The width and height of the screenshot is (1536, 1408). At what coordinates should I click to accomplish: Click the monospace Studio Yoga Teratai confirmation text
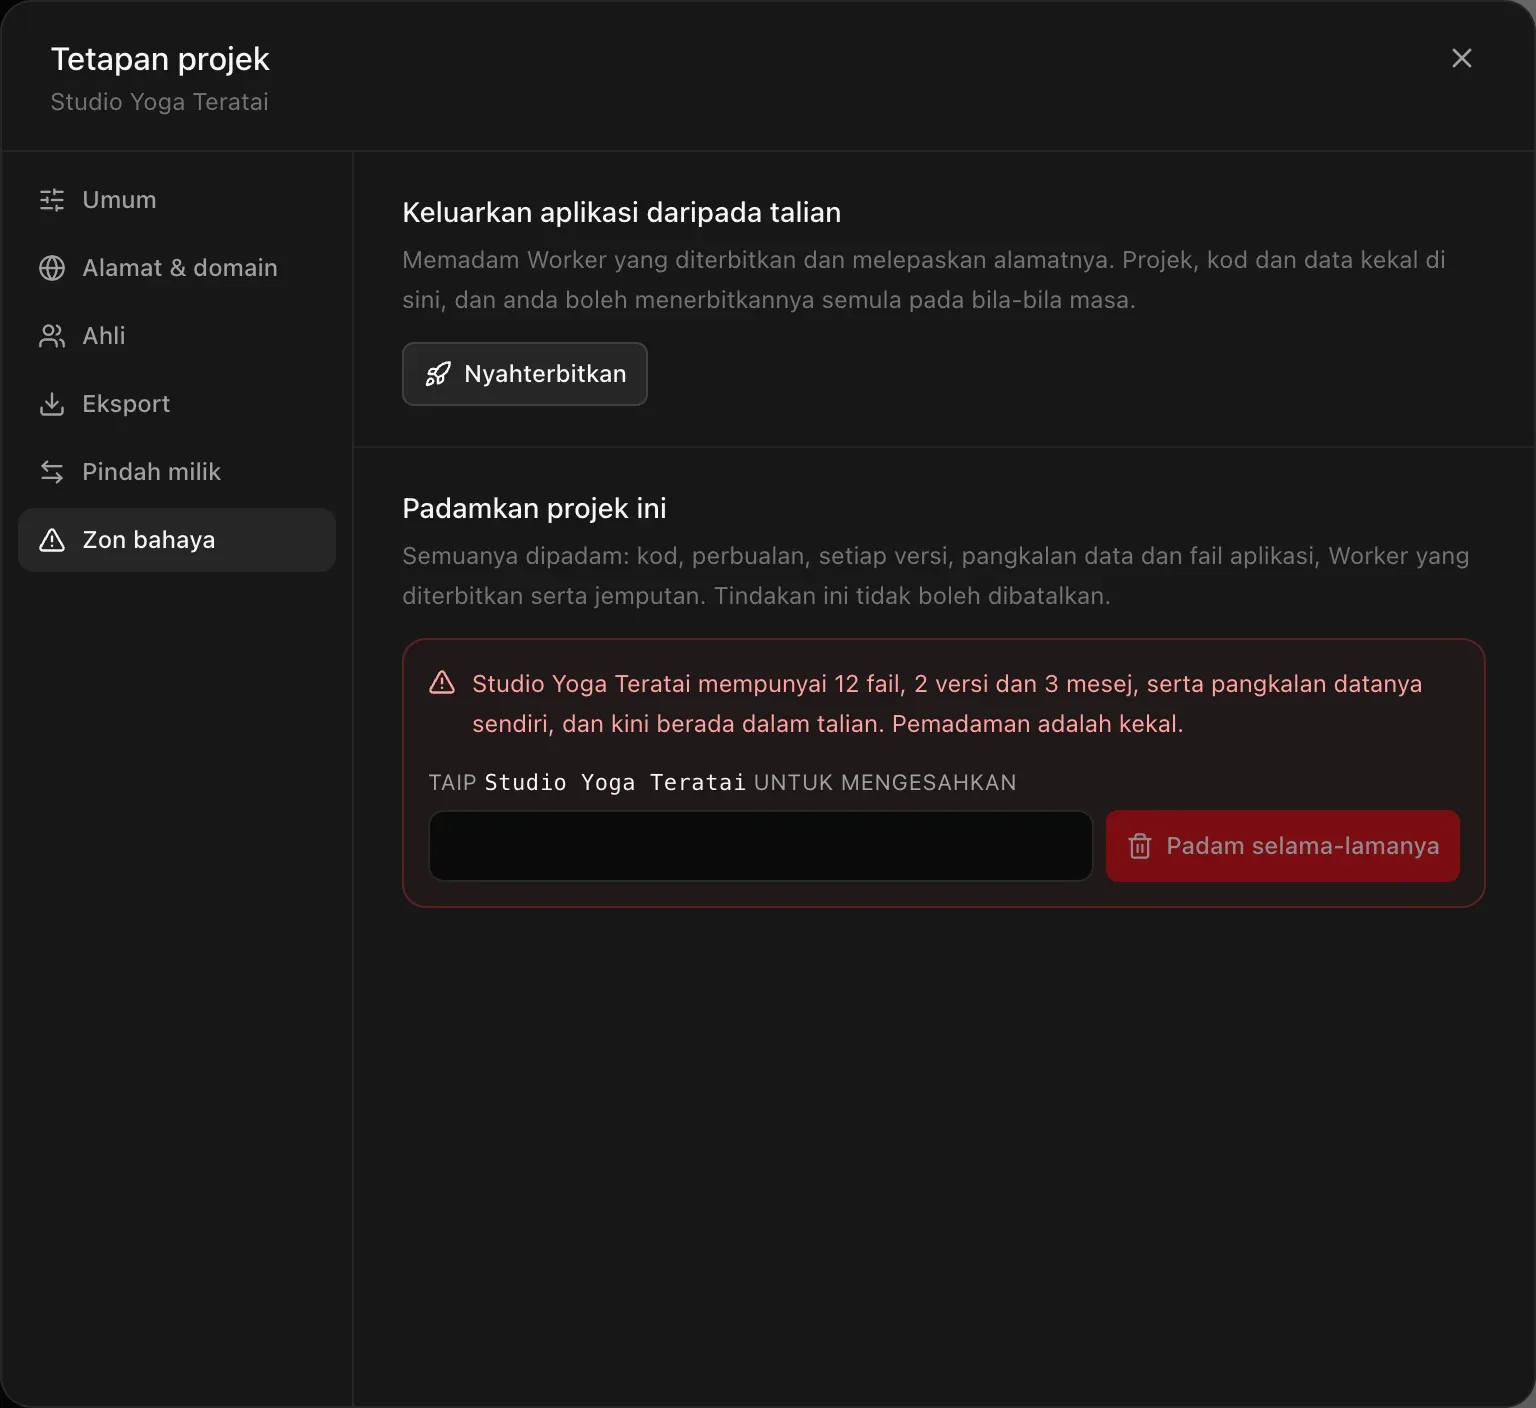click(x=615, y=782)
